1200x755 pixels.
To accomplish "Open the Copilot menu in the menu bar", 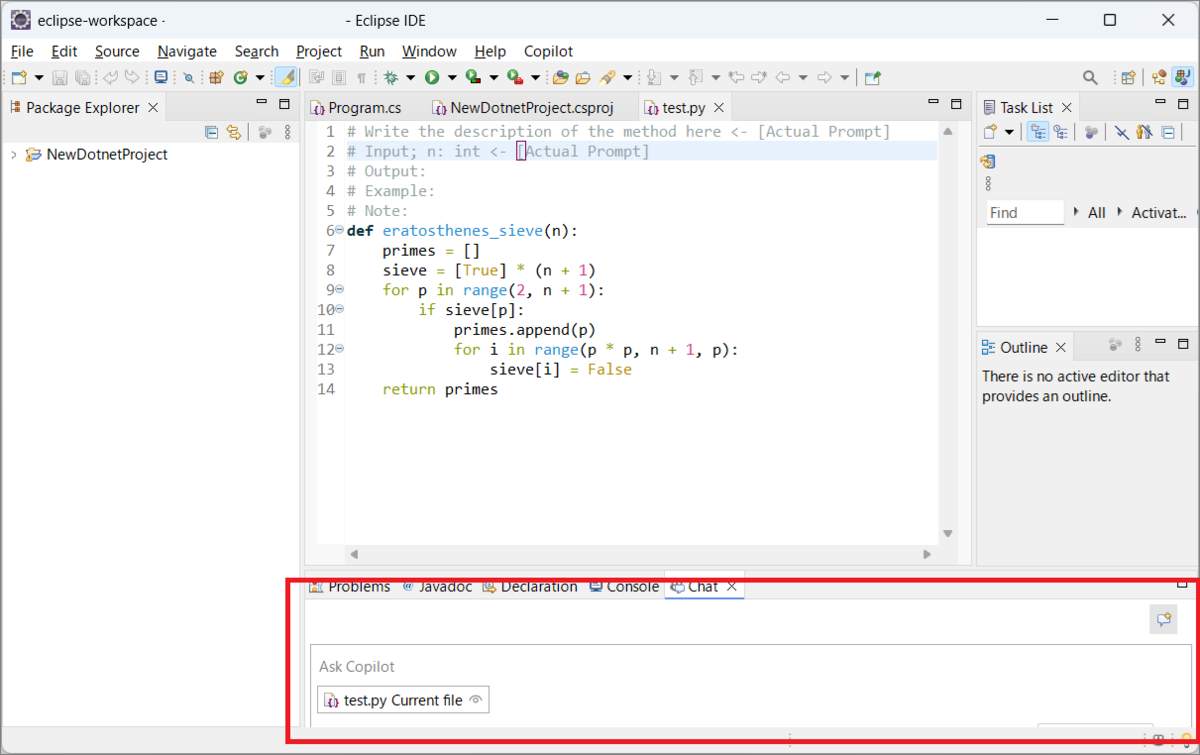I will click(x=548, y=51).
